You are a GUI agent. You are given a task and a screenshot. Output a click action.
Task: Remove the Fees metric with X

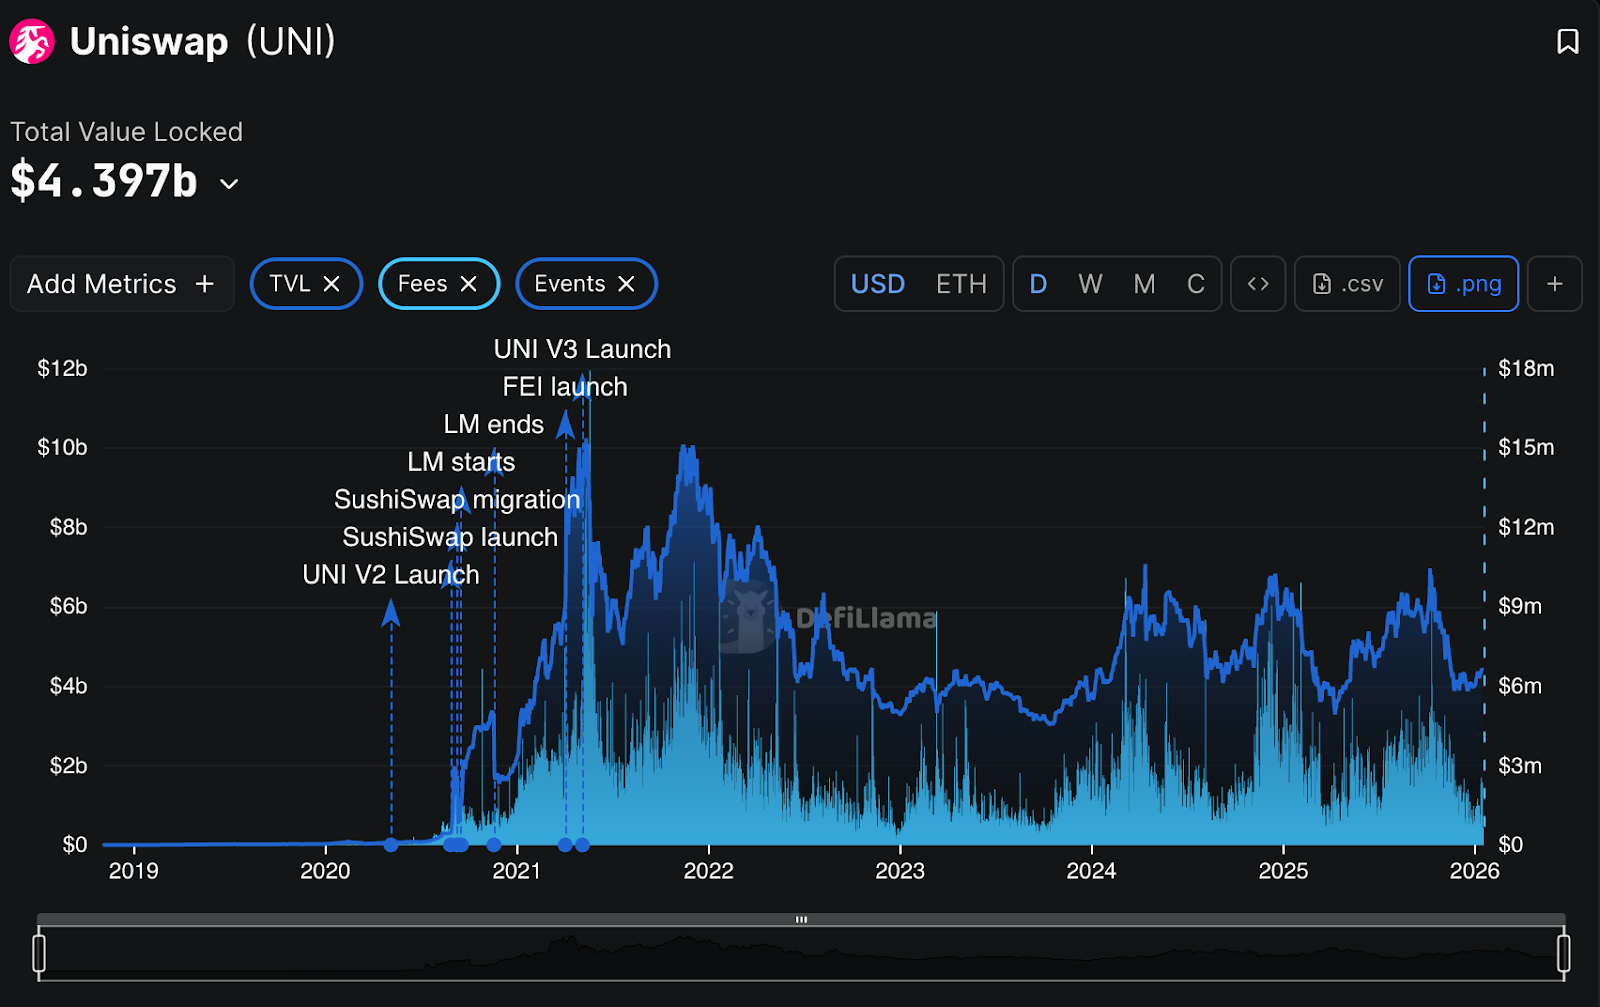(x=468, y=284)
